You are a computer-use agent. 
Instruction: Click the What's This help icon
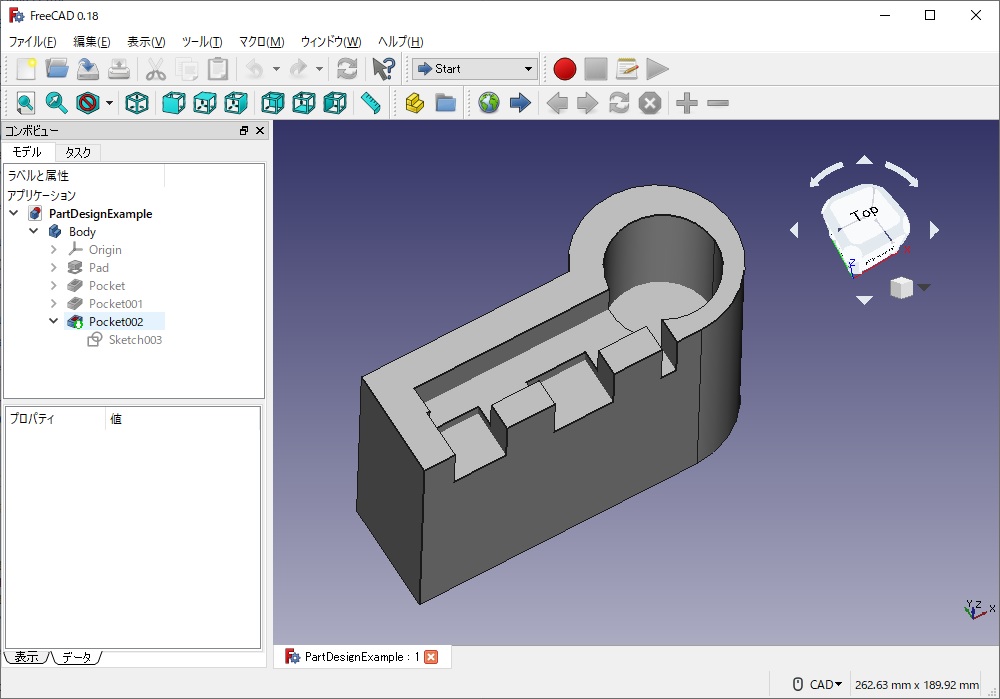[383, 69]
